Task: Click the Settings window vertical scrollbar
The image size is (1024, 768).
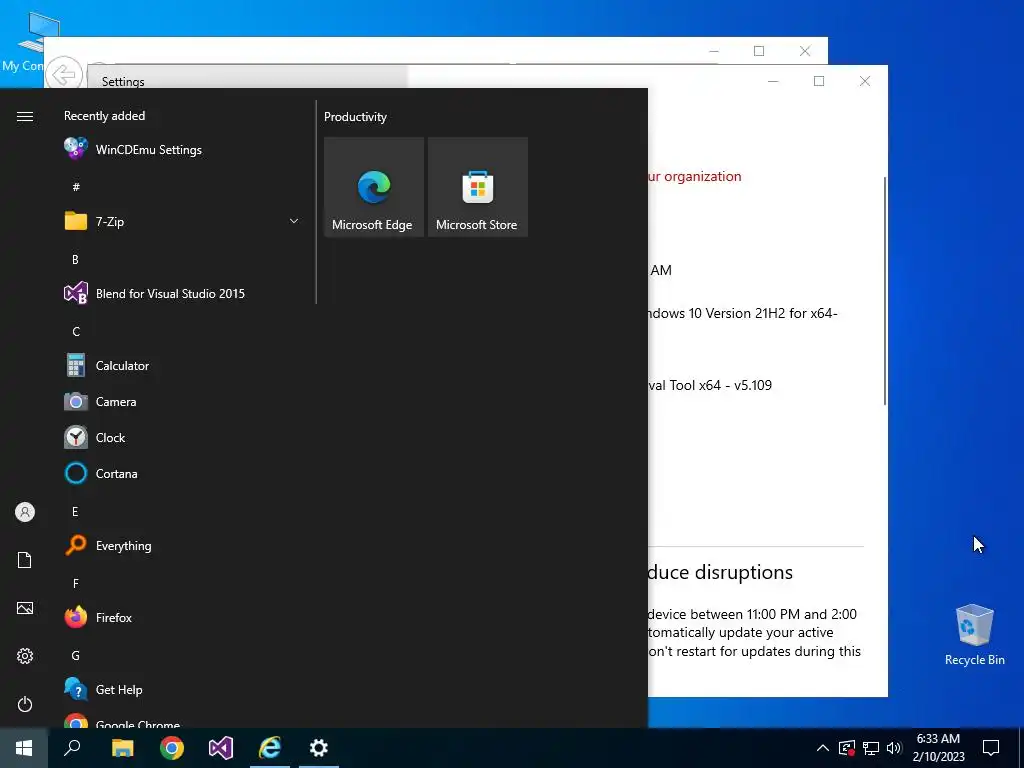Action: point(885,290)
